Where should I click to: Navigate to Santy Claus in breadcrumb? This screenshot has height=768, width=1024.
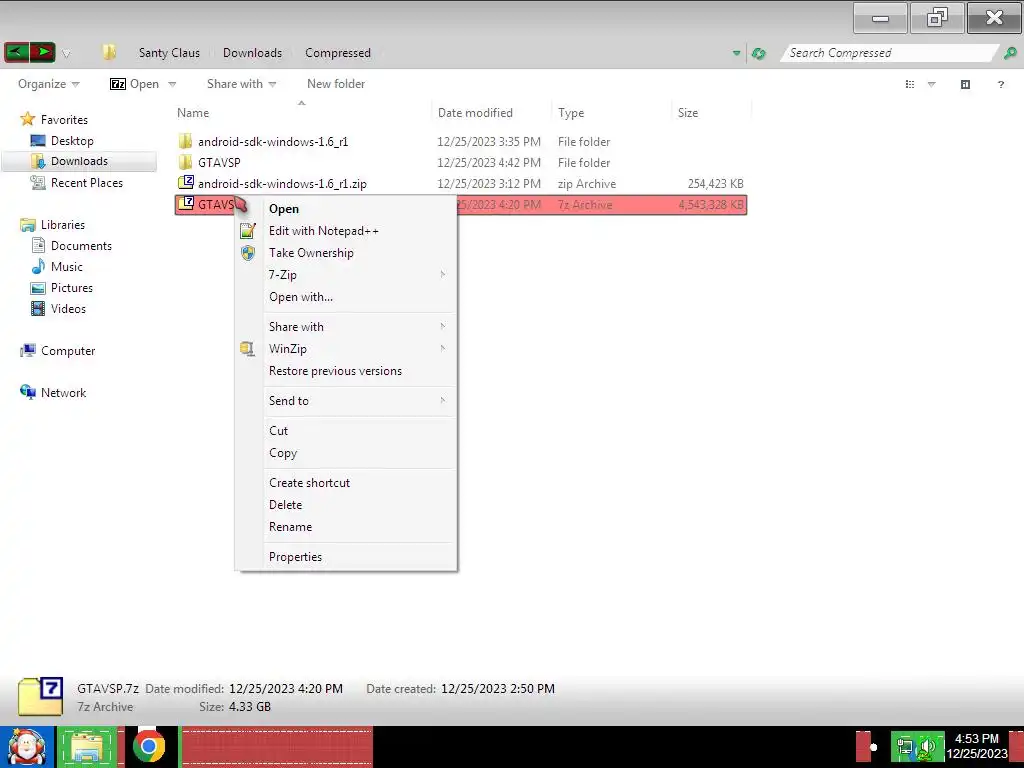(x=169, y=53)
